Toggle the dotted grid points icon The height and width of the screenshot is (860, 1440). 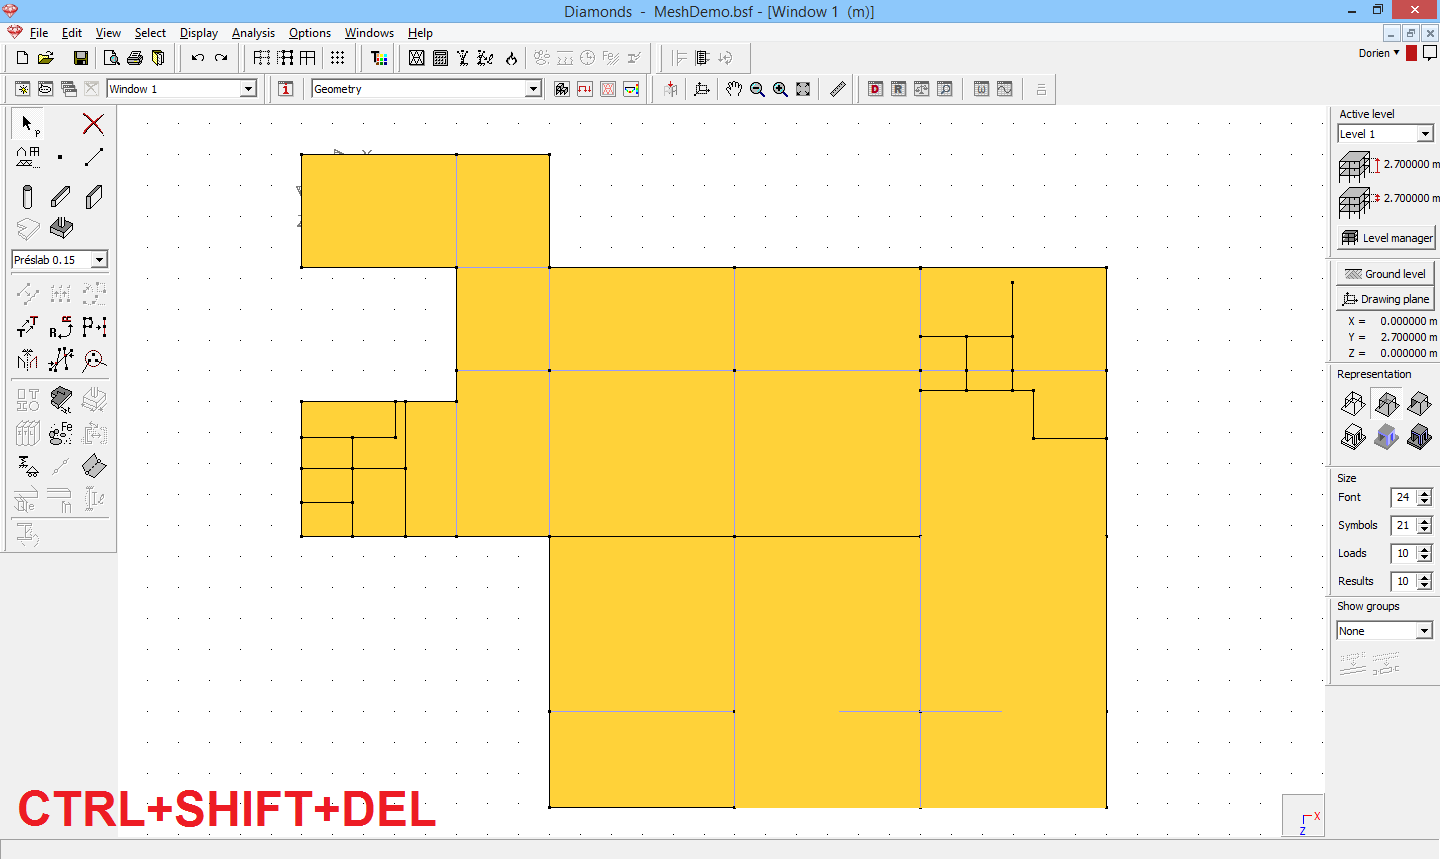[338, 58]
